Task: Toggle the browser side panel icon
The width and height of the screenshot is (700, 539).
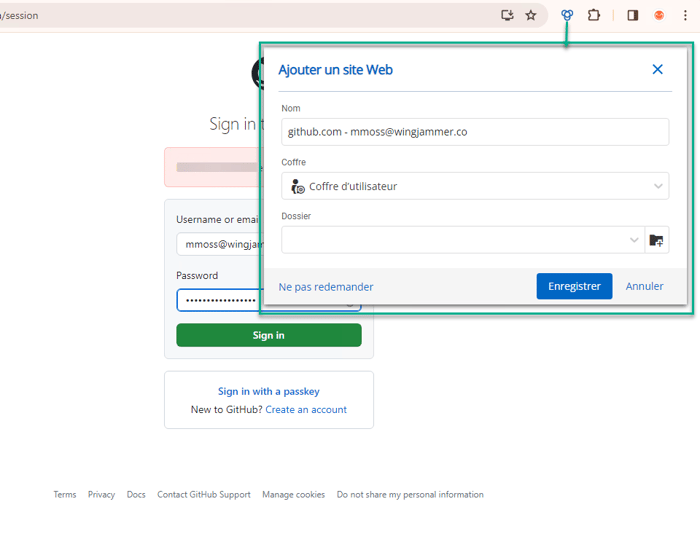Action: click(x=633, y=15)
